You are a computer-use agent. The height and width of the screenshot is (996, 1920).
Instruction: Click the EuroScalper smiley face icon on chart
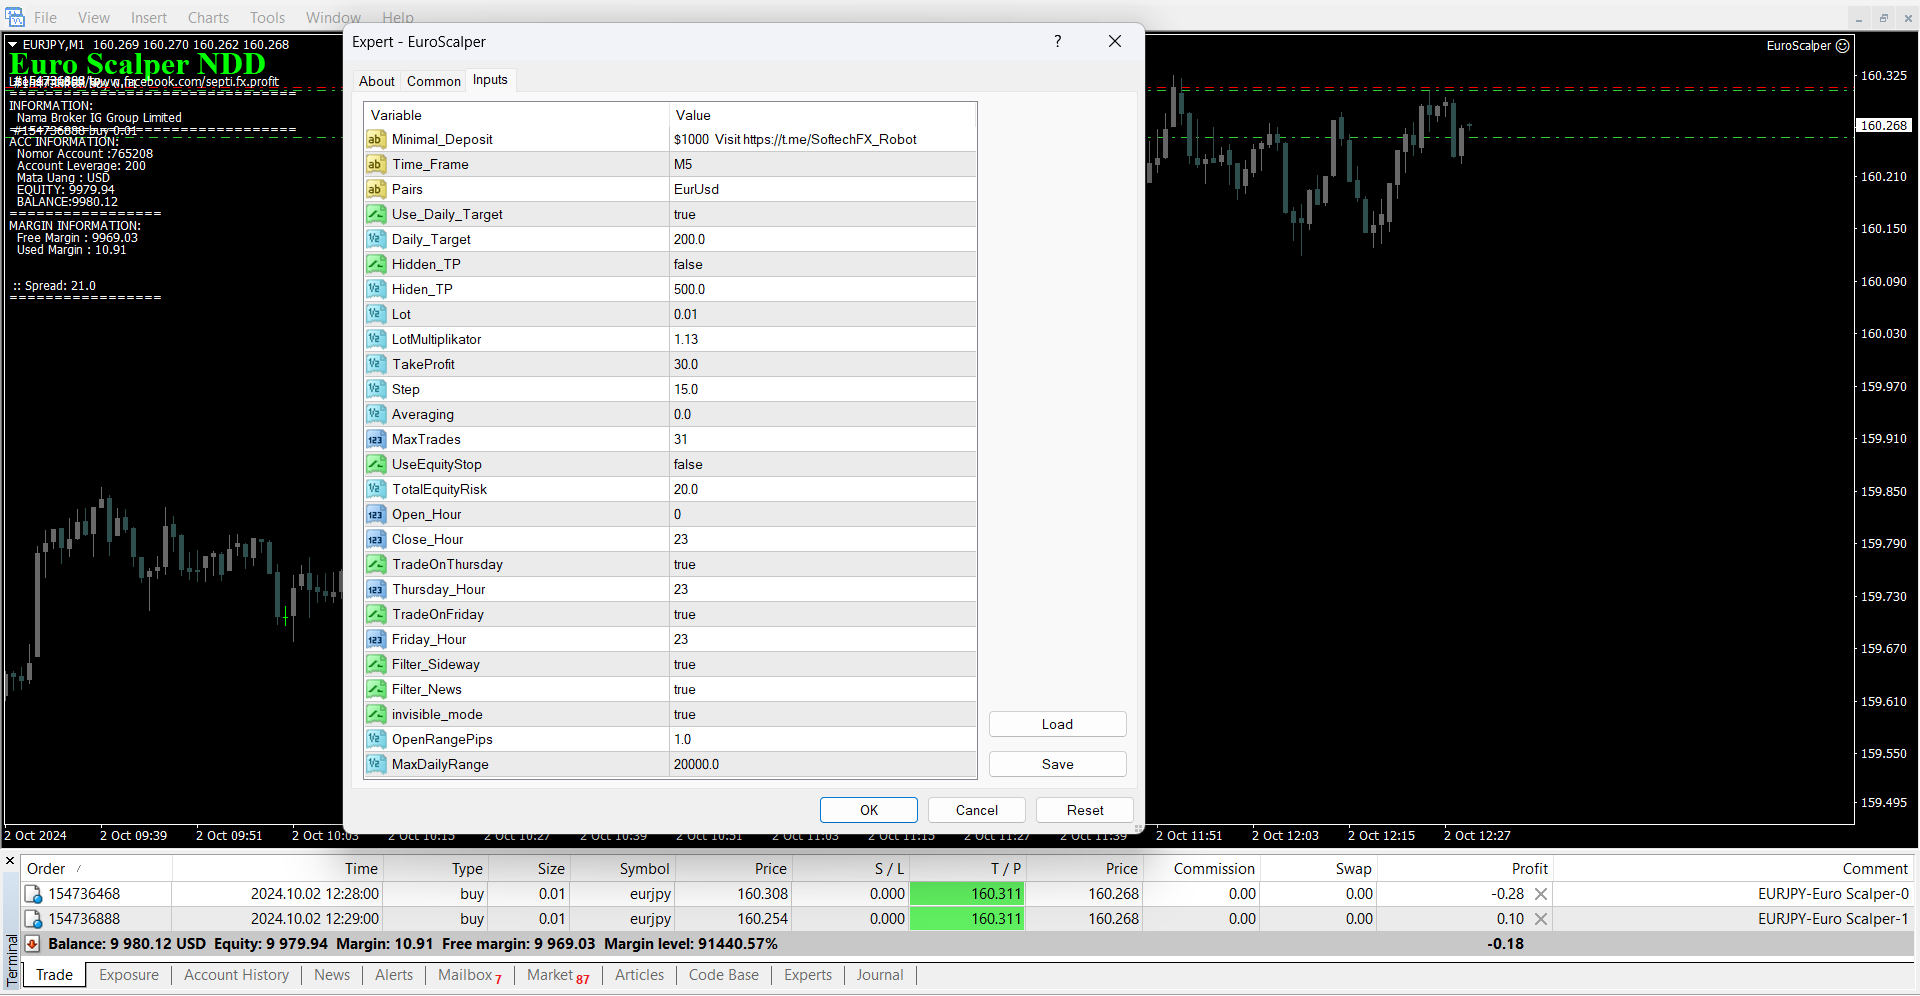point(1843,46)
